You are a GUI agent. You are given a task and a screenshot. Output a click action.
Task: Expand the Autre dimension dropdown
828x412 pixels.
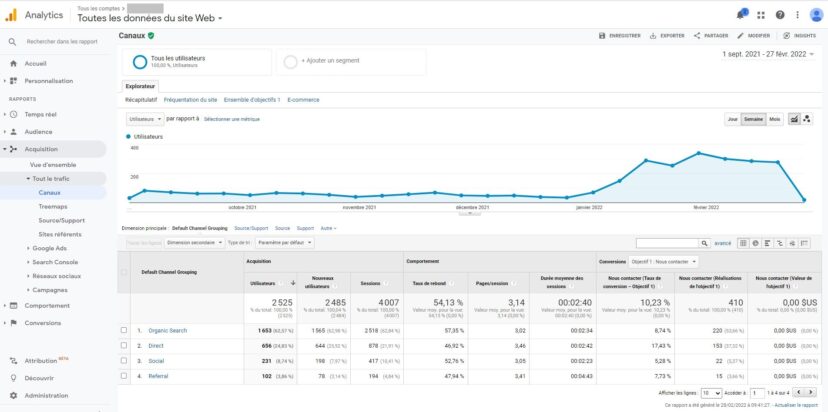tap(328, 229)
